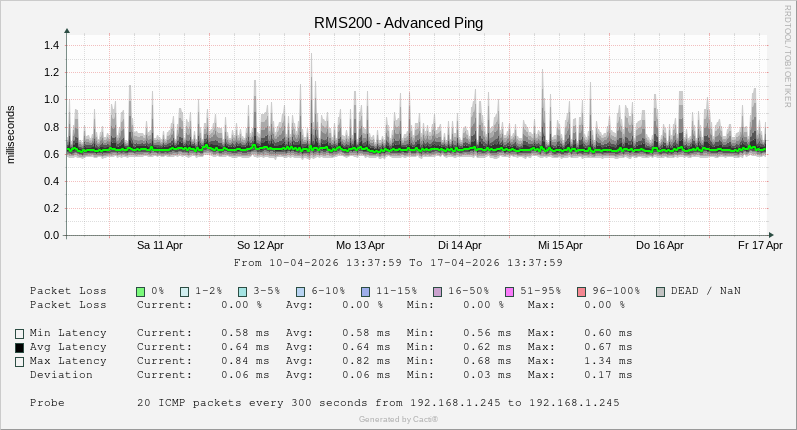
Task: Click the 1-2% packet loss swatch
Action: click(185, 291)
